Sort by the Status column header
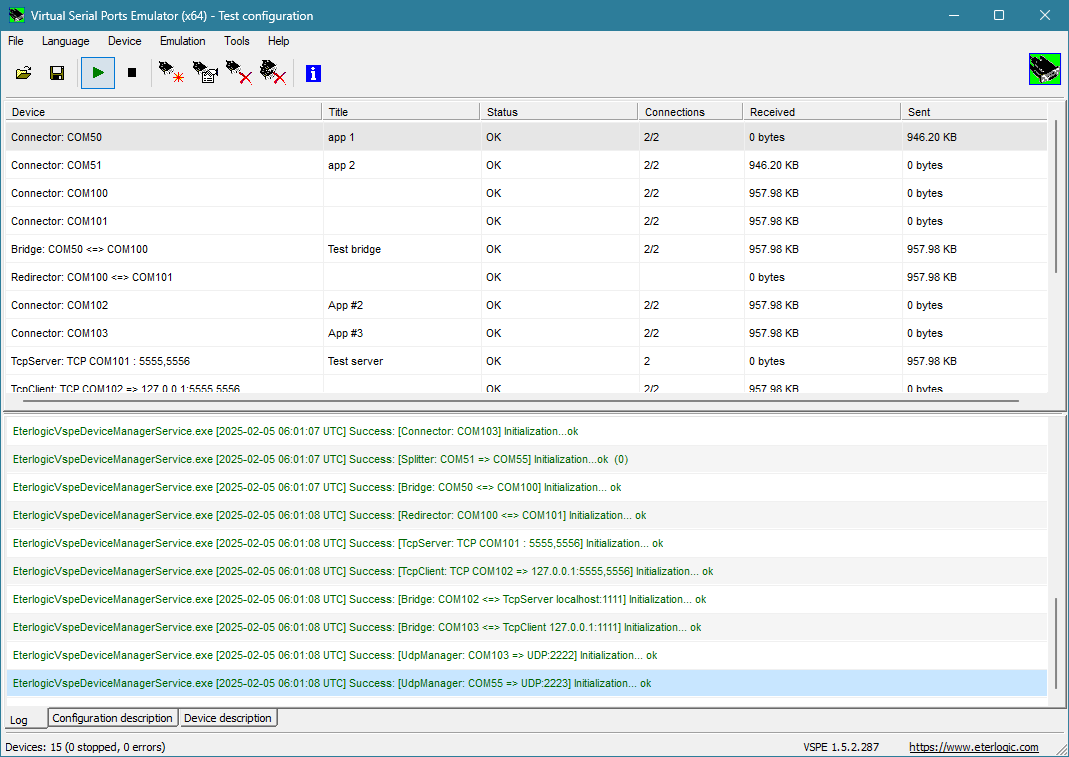The width and height of the screenshot is (1069, 757). click(559, 112)
